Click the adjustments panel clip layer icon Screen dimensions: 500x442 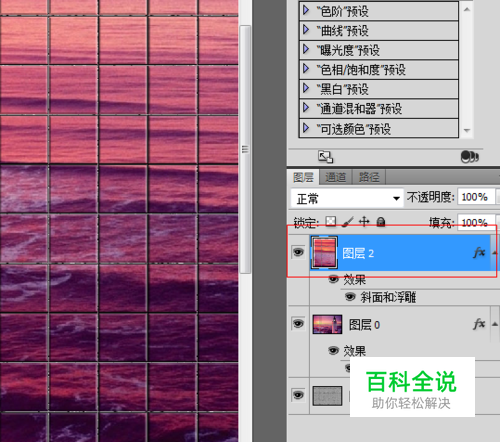[470, 156]
